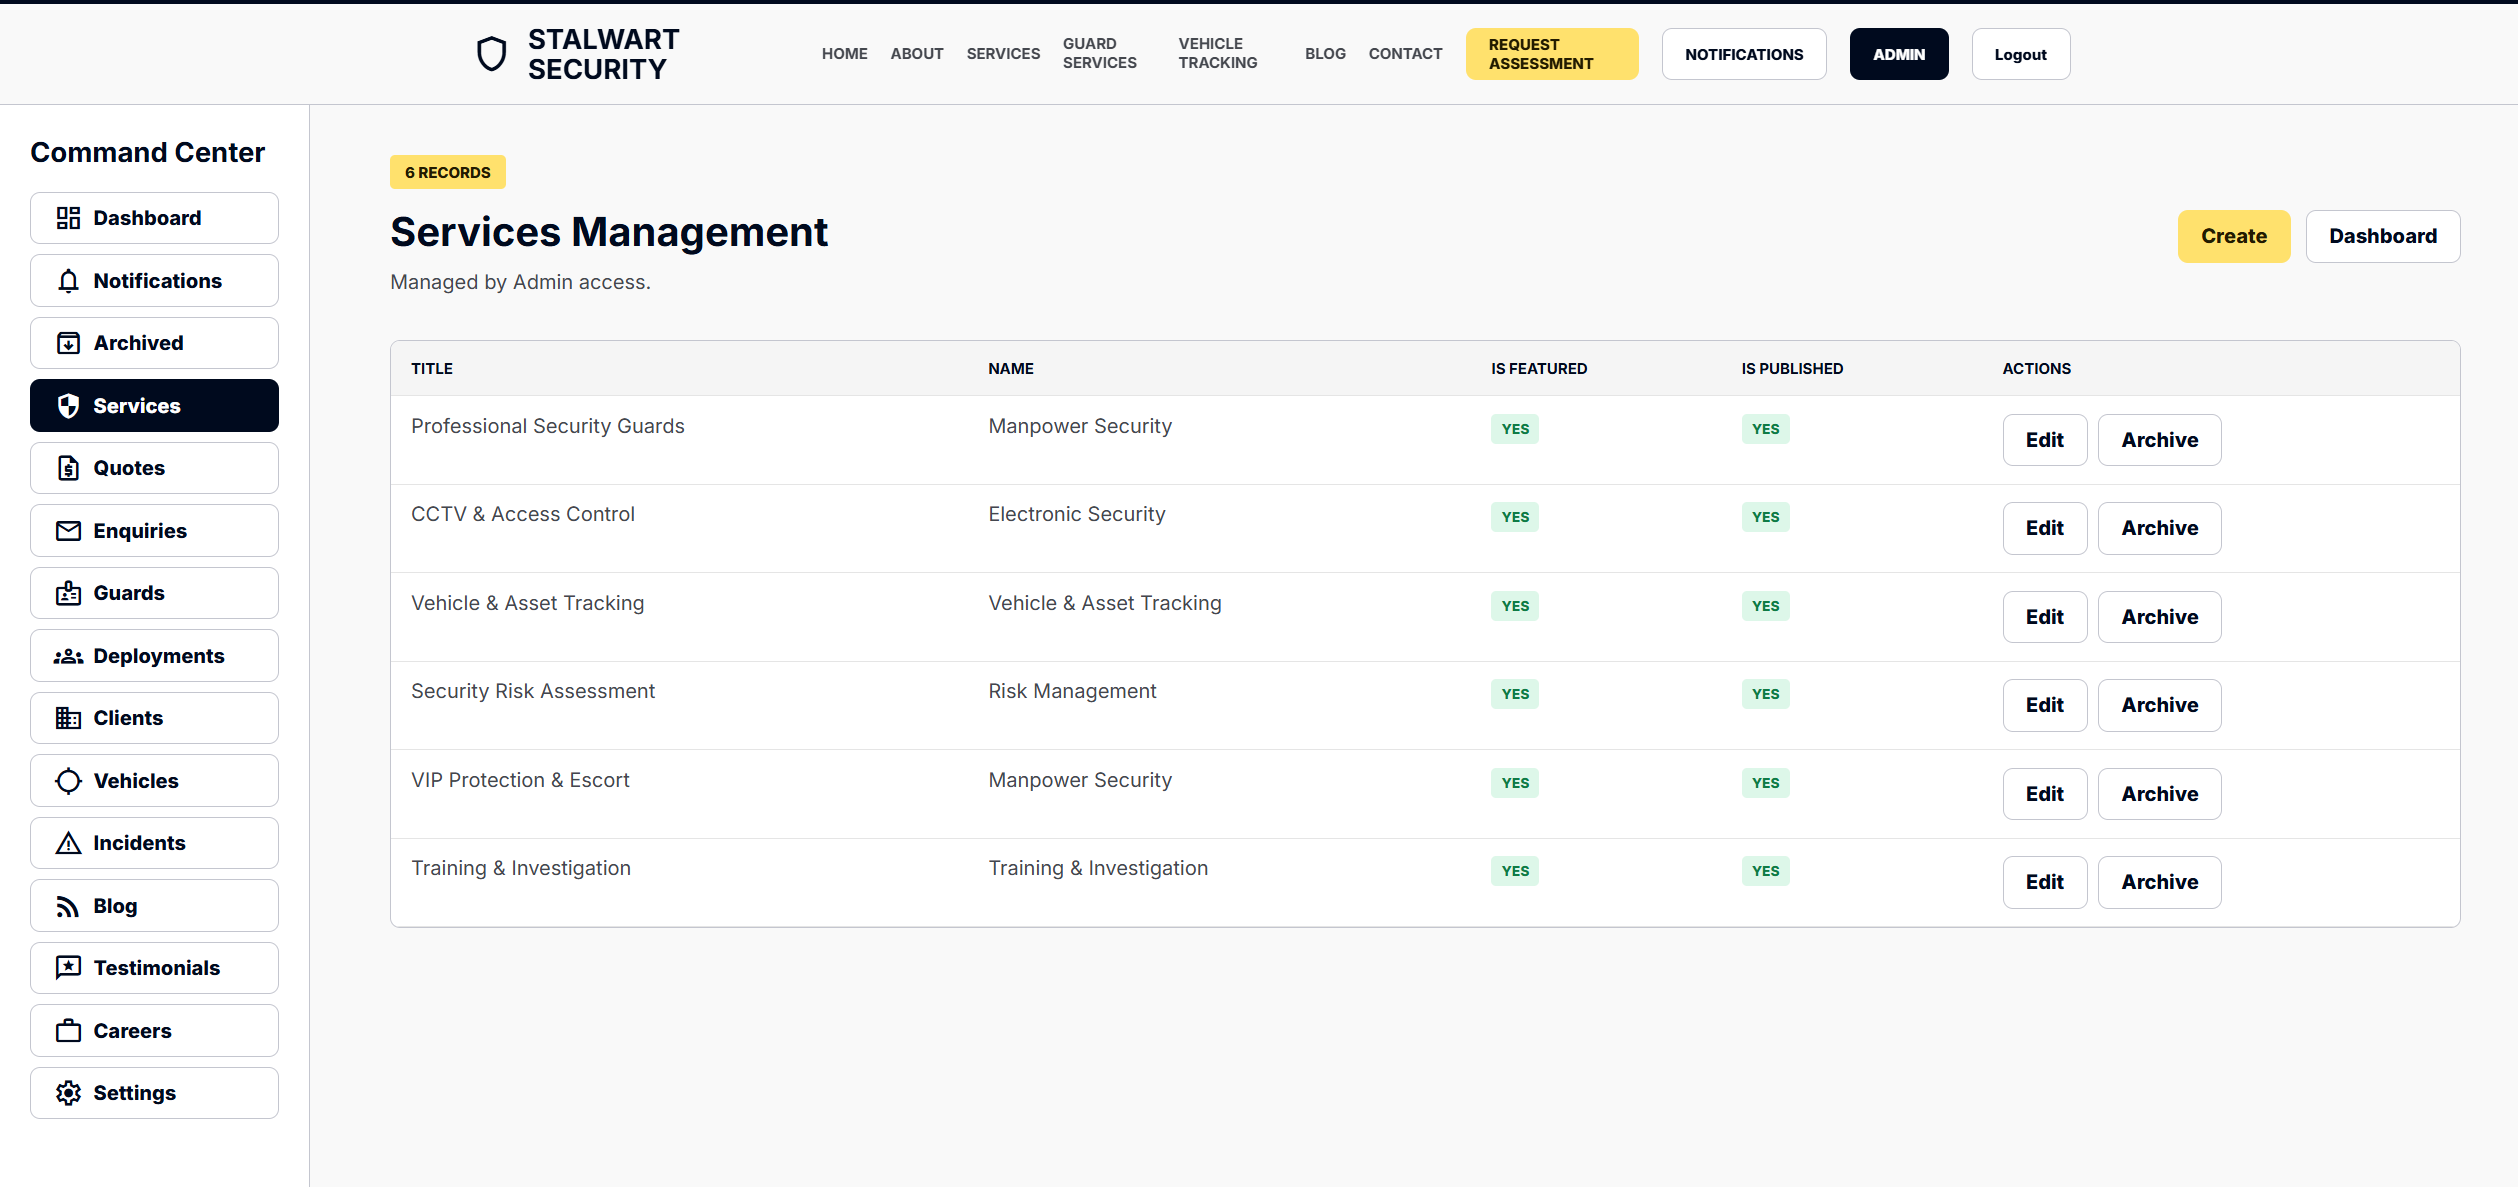Viewport: 2518px width, 1187px height.
Task: Open the Vehicles section
Action: (154, 781)
